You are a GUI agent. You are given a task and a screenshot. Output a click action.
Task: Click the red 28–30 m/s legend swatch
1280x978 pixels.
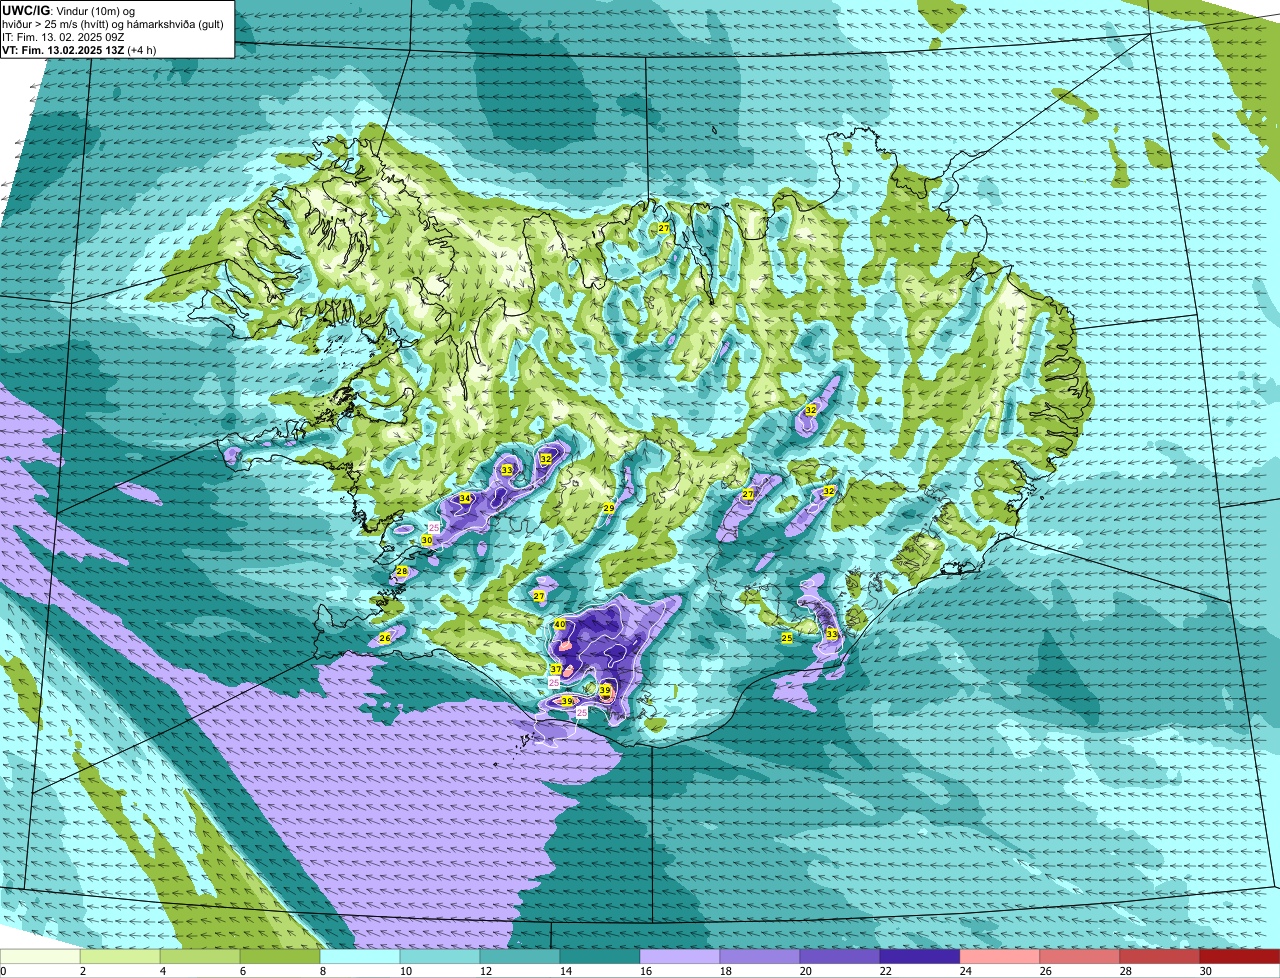pos(1160,956)
